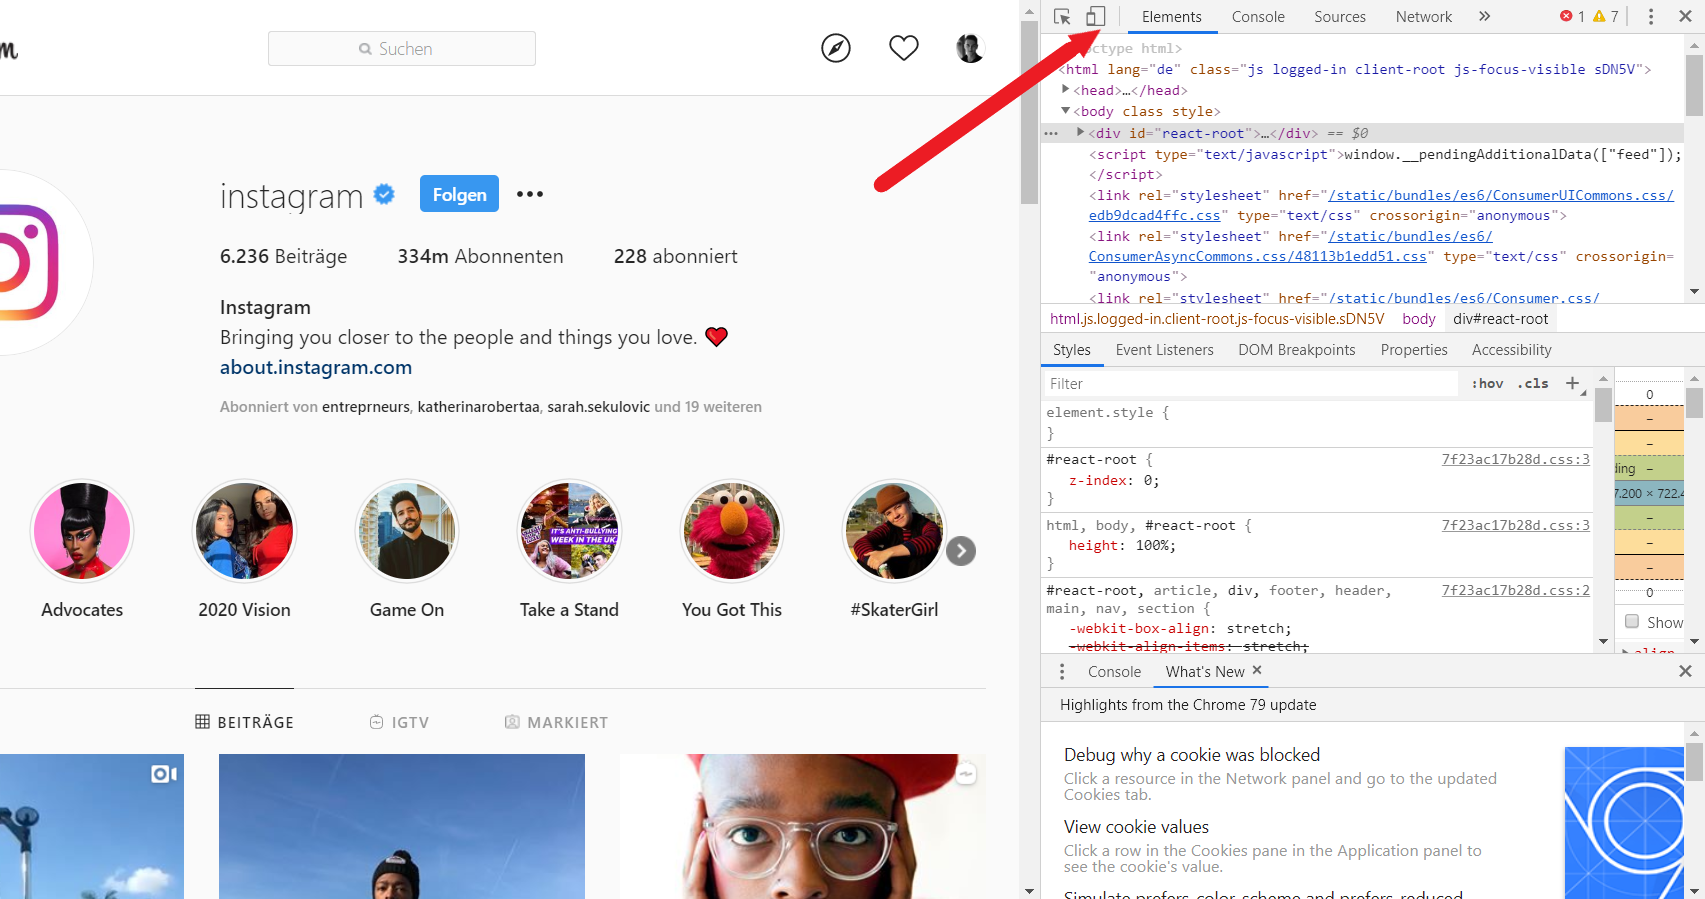1705x899 pixels.
Task: Open the activity heart icon
Action: (x=904, y=47)
